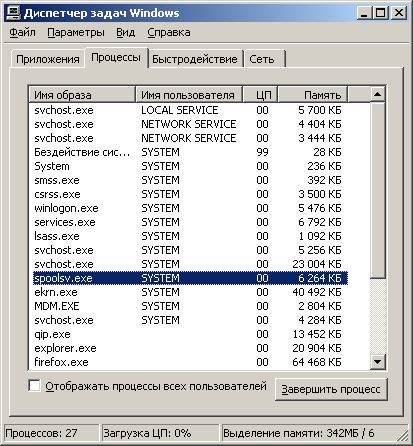
Task: Open the Параметры menu
Action: pos(76,32)
